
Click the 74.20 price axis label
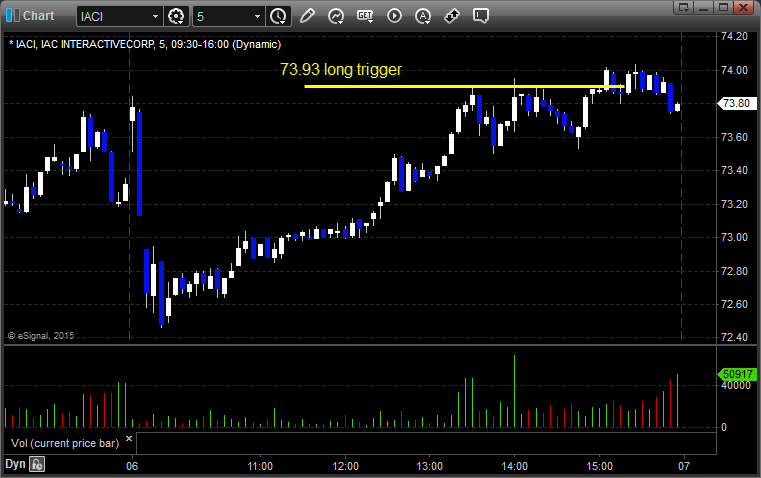pos(734,36)
